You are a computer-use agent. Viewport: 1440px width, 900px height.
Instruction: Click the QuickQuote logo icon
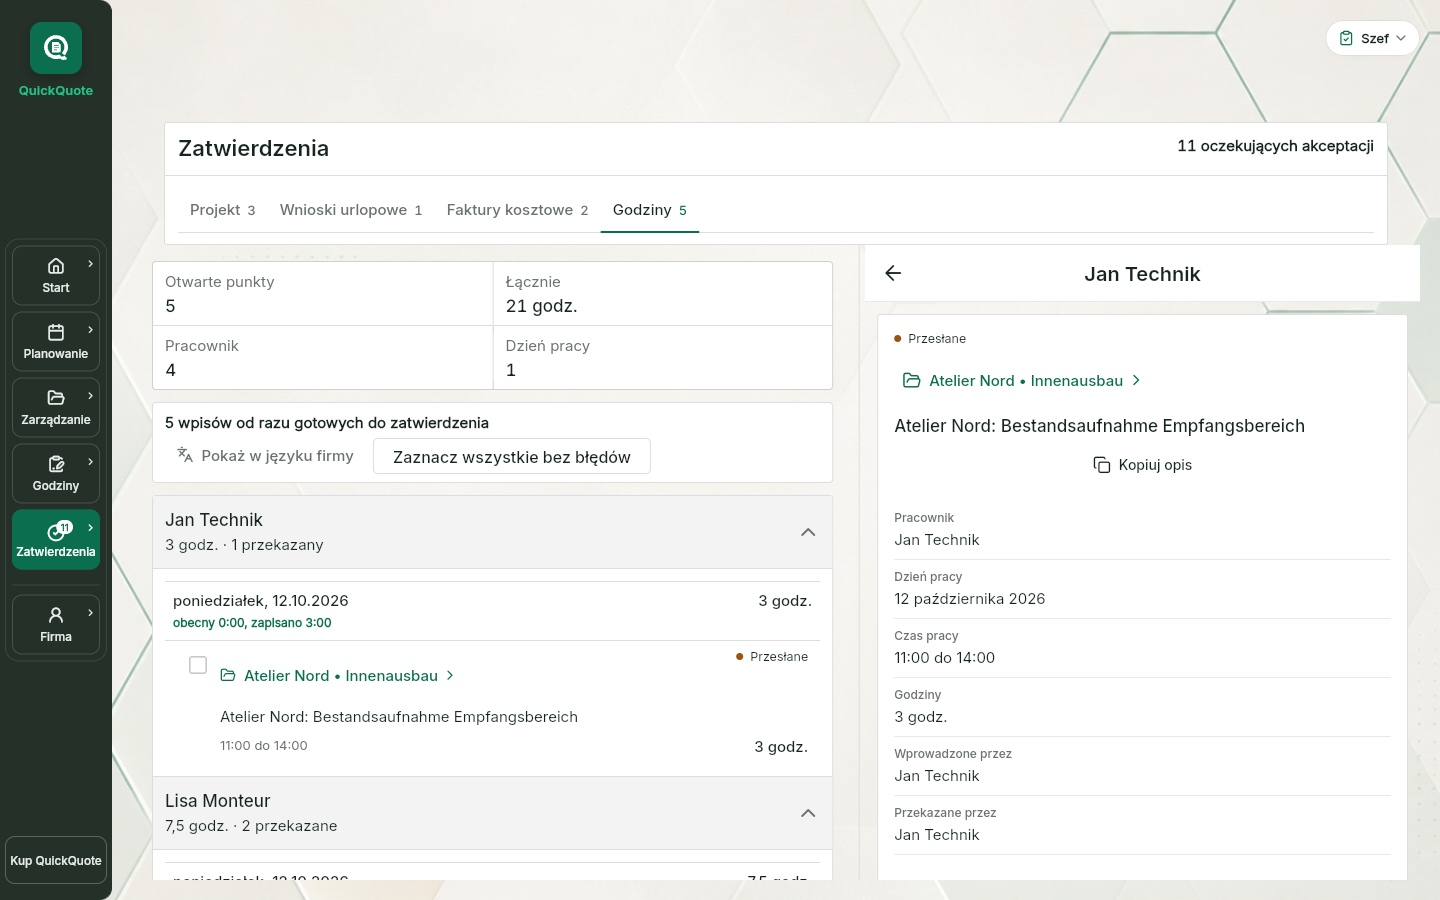pyautogui.click(x=56, y=48)
